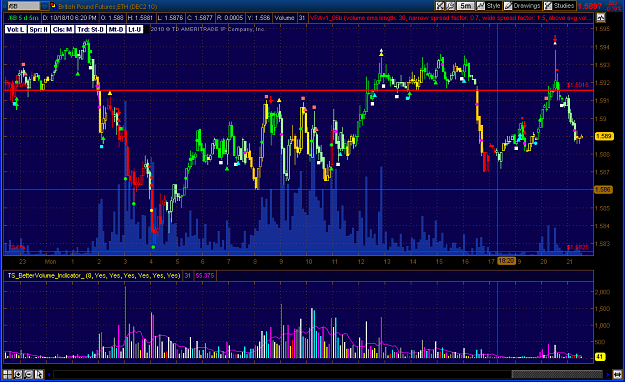
Task: Click the .6B 5 d 5m chart description
Action: (23, 18)
